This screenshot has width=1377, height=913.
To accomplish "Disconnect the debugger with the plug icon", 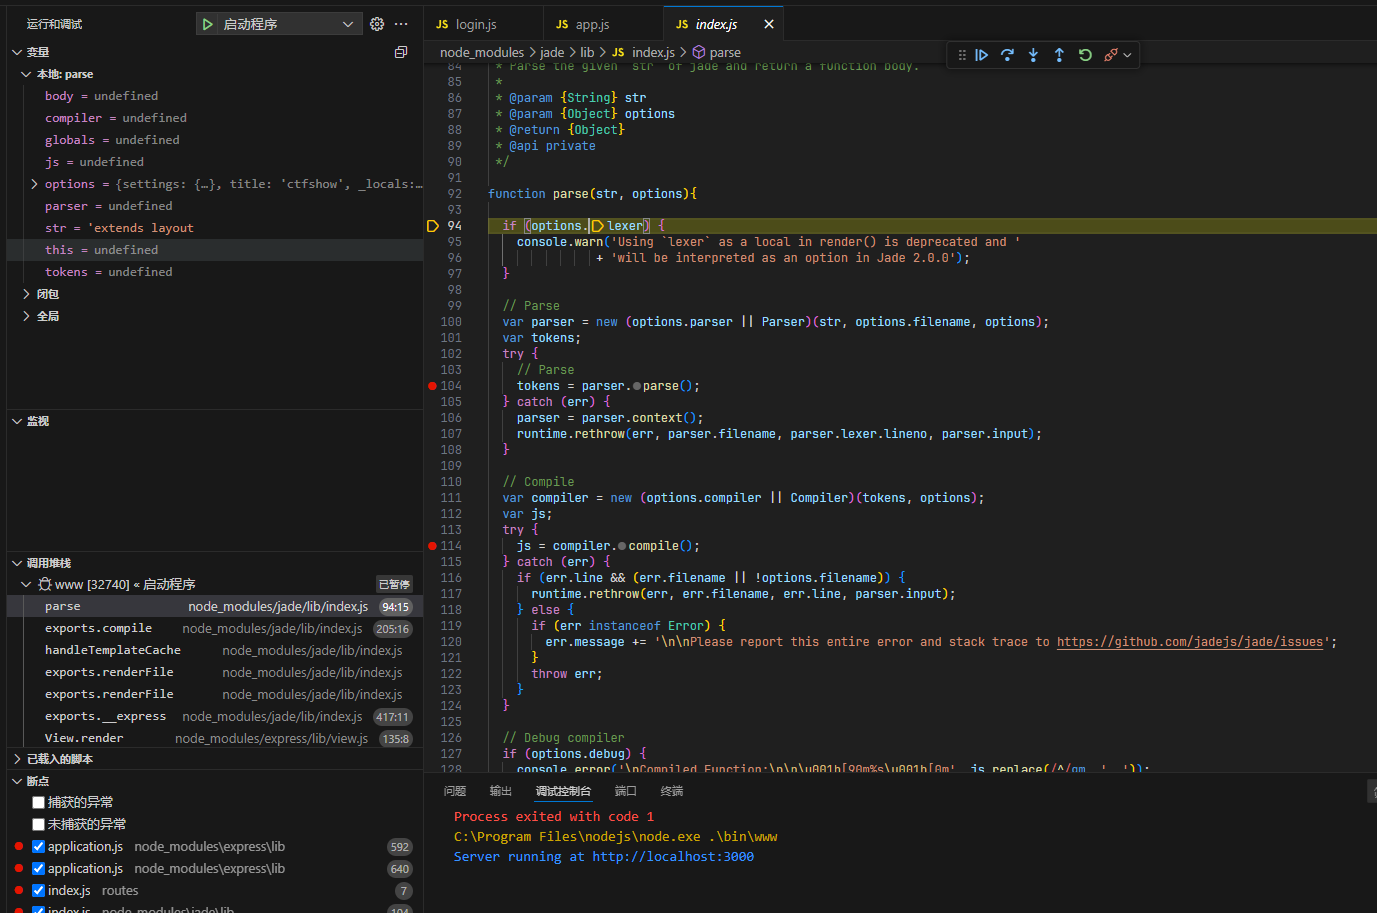I will (1110, 55).
